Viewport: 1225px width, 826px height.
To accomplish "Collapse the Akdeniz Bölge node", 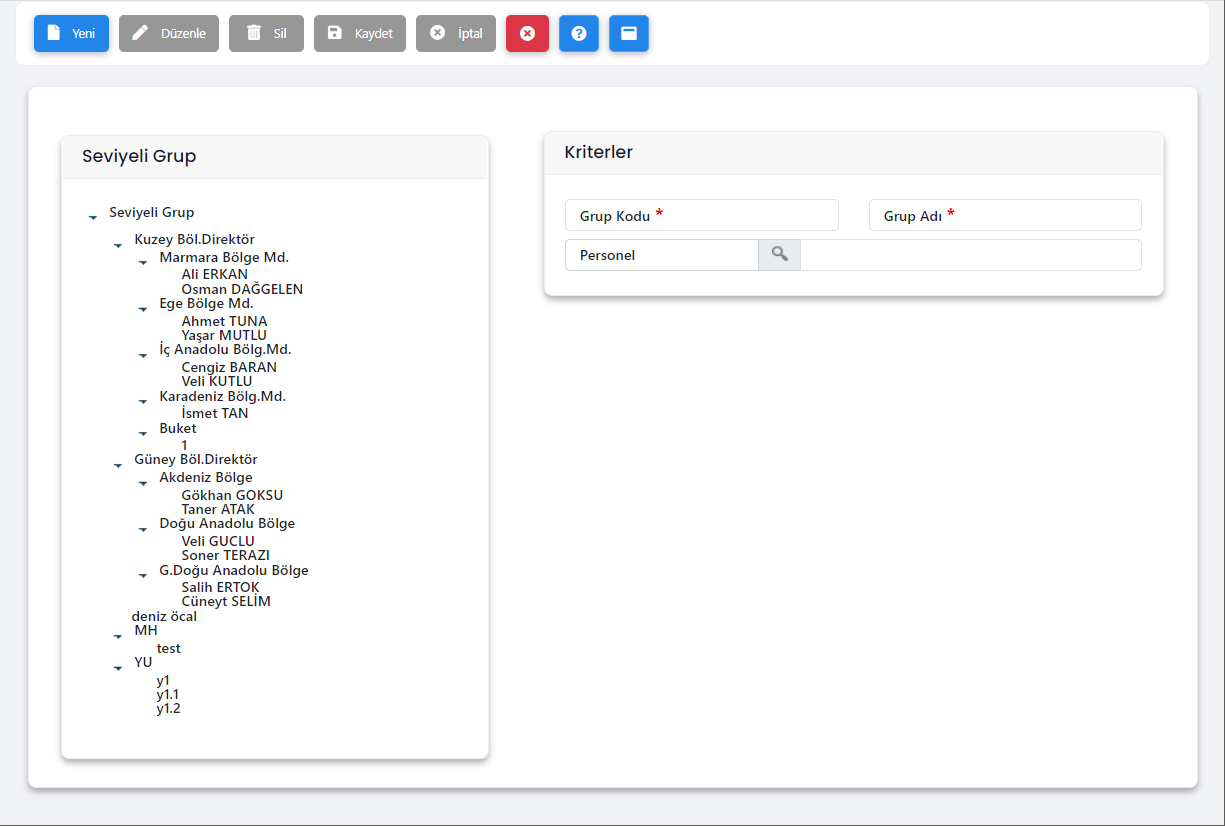I will [143, 482].
